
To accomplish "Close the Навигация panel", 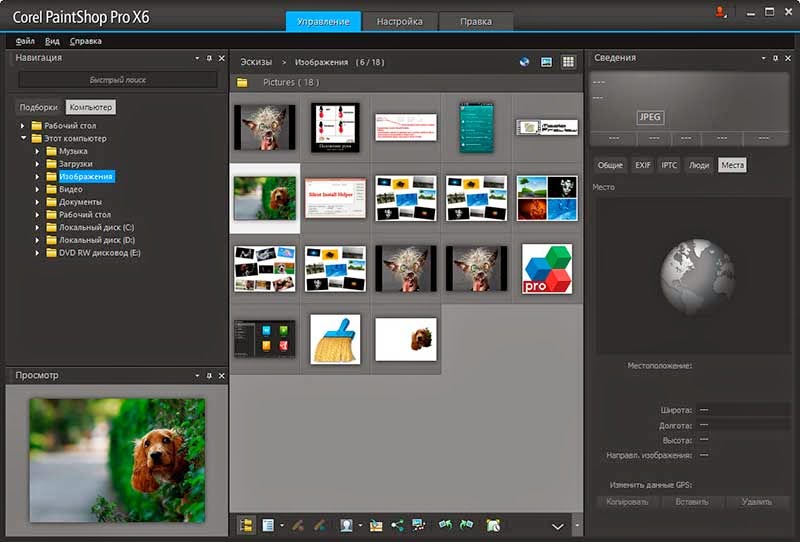I will click(x=221, y=58).
